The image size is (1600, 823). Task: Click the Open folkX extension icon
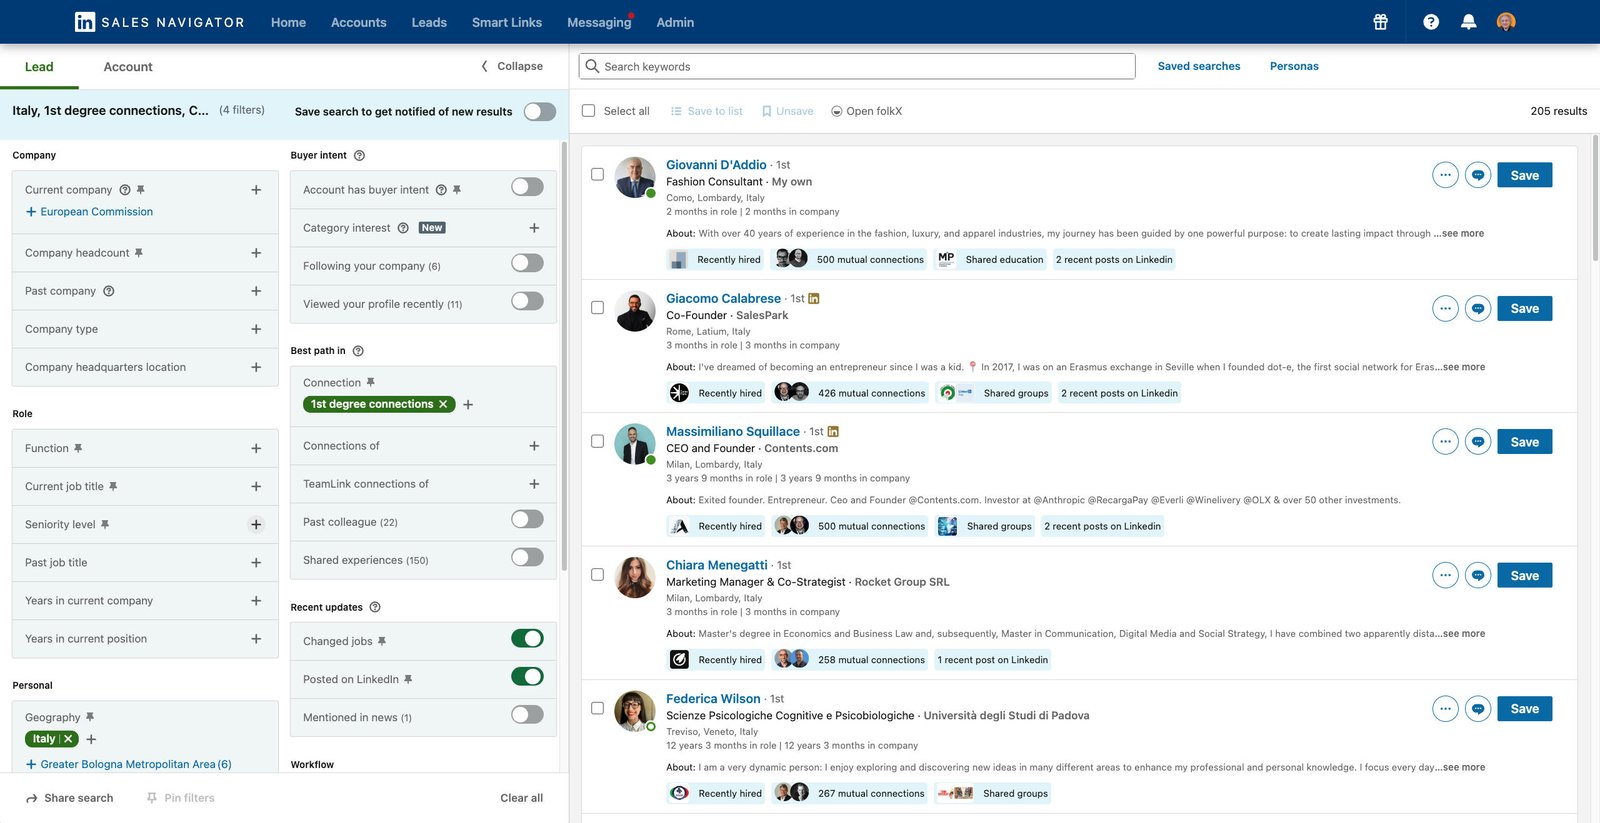(x=836, y=111)
